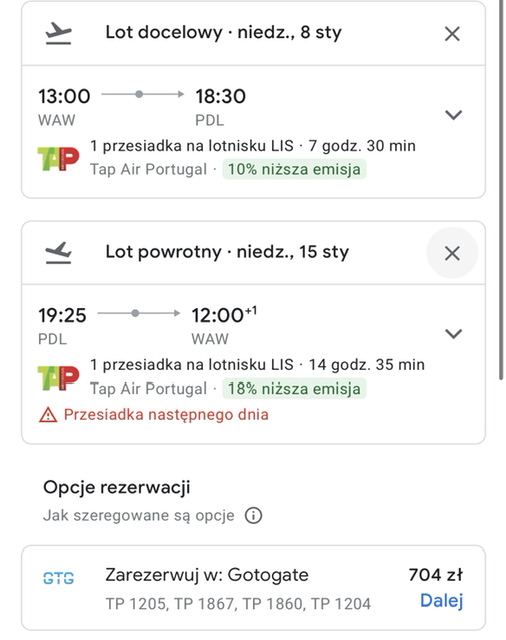Open the info icon next to Jak szeregowane są opcje

pos(253,516)
